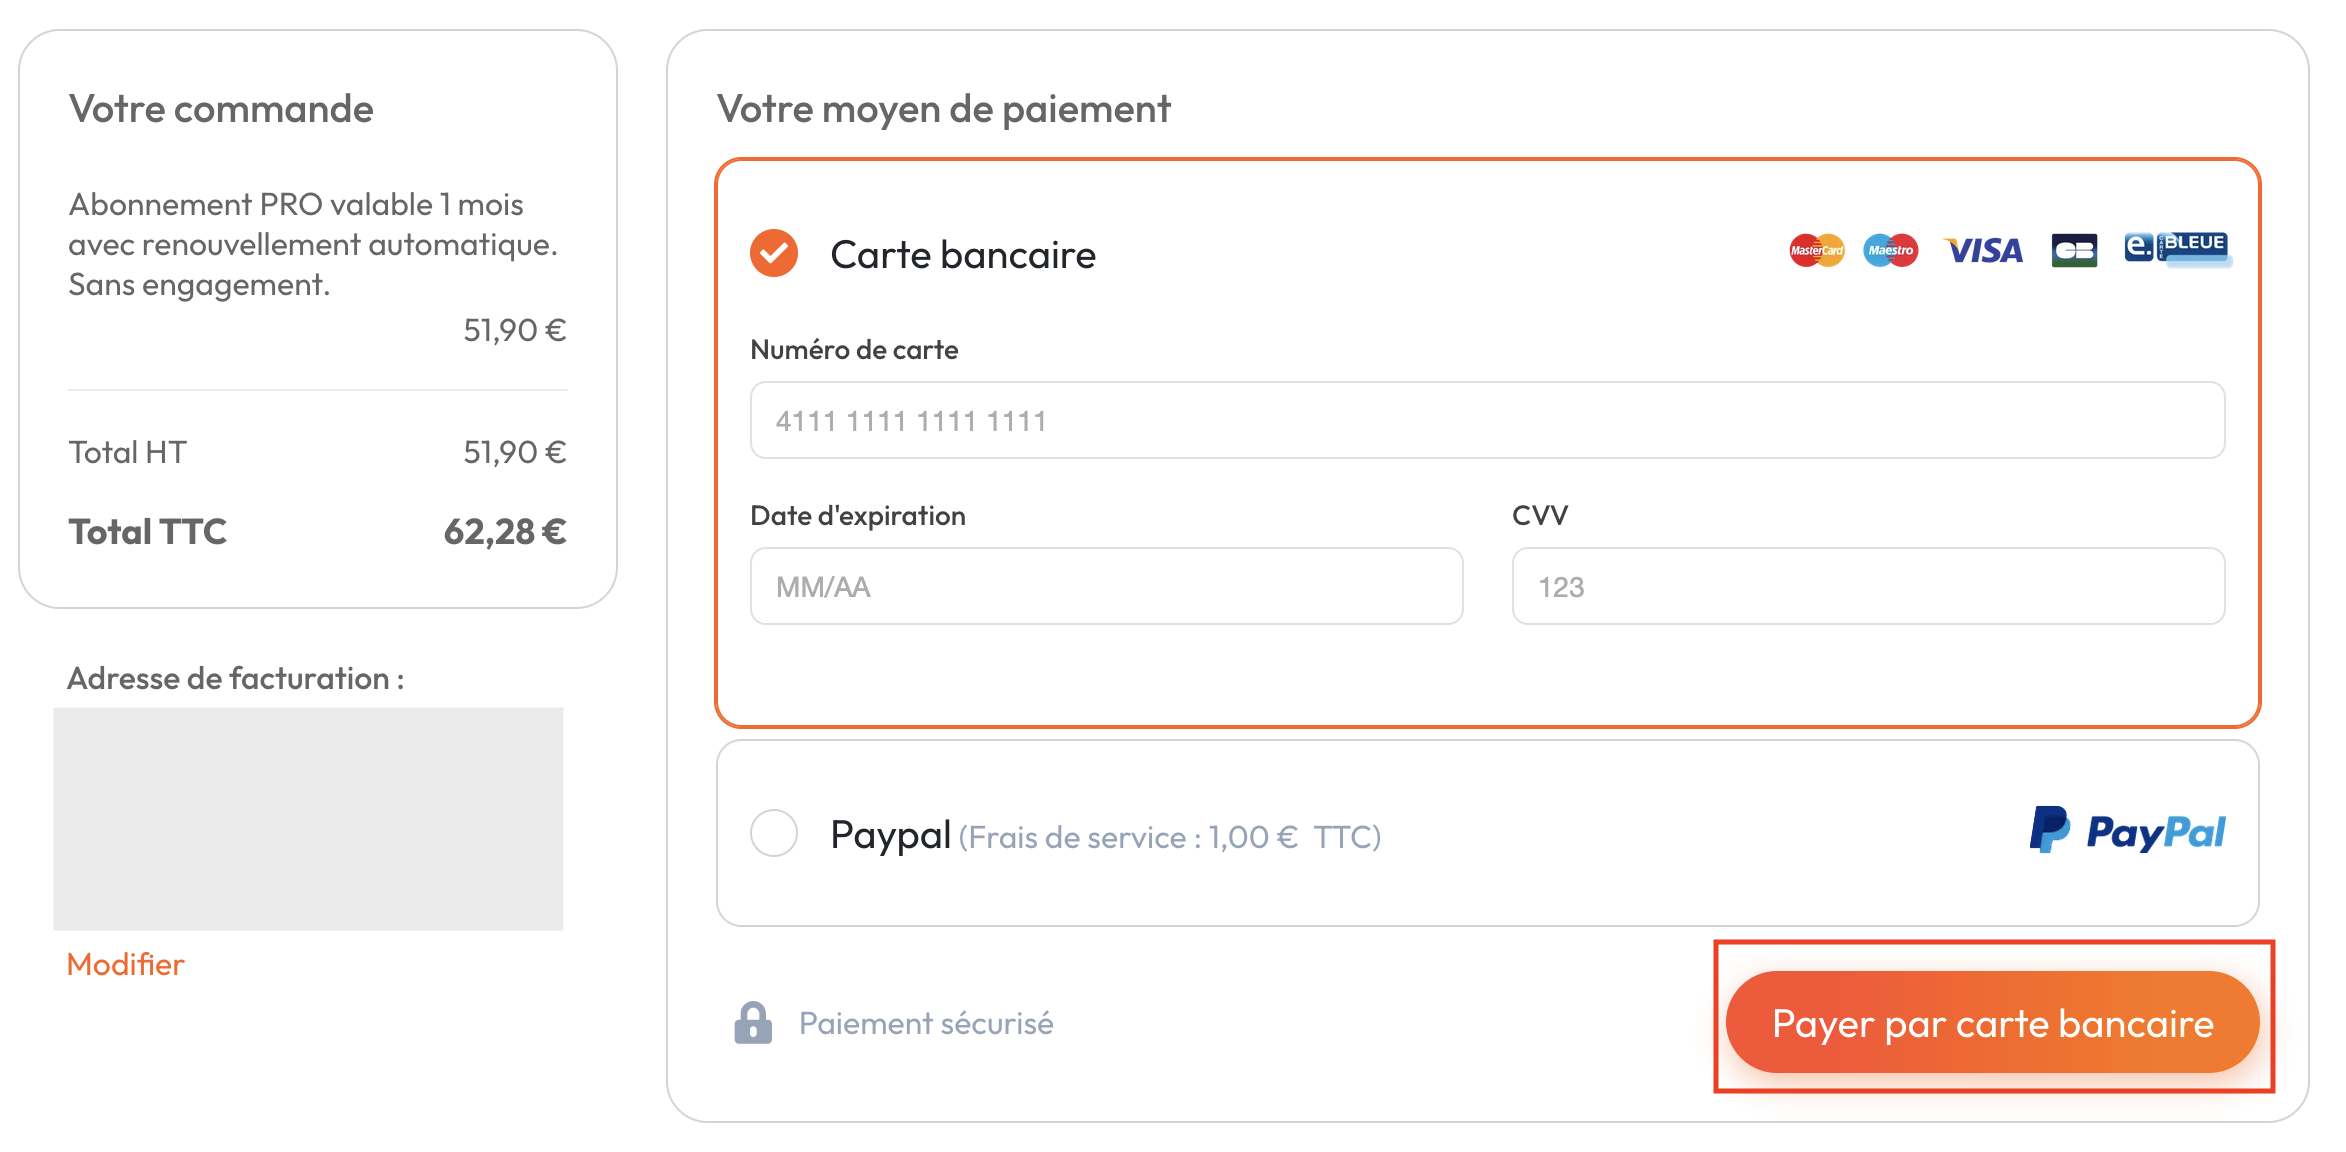2346x1152 pixels.
Task: Click the Paiement sécurisé text
Action: 926,1023
